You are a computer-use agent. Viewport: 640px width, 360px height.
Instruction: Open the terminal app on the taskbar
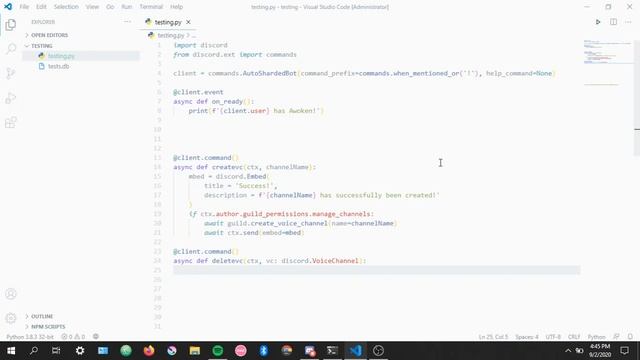[332, 351]
